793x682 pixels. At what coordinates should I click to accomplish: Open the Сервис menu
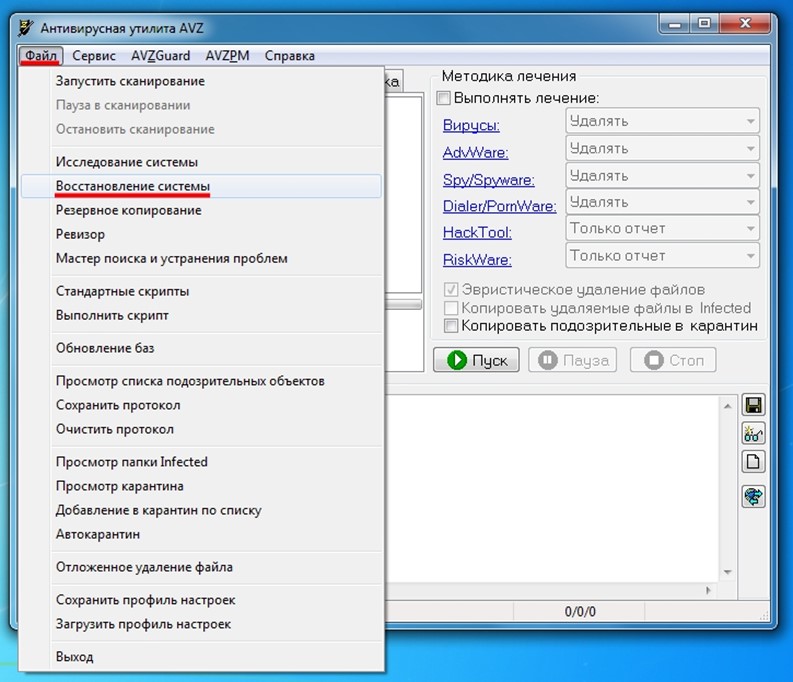coord(94,56)
